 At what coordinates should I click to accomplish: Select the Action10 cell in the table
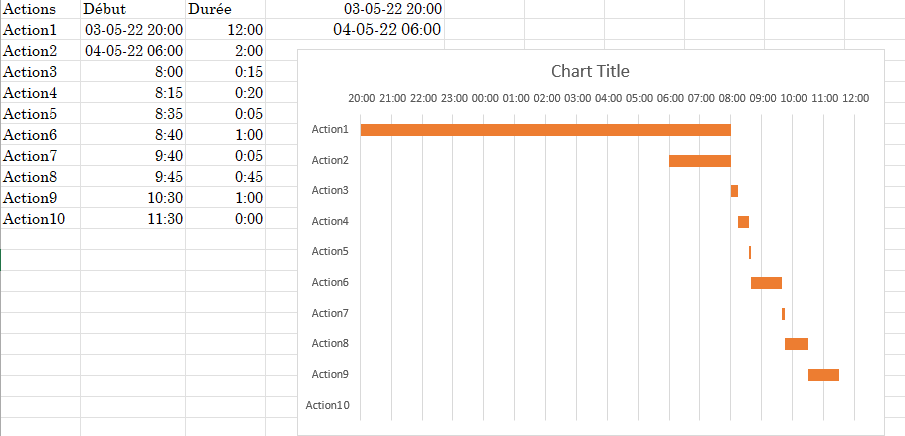click(x=40, y=219)
